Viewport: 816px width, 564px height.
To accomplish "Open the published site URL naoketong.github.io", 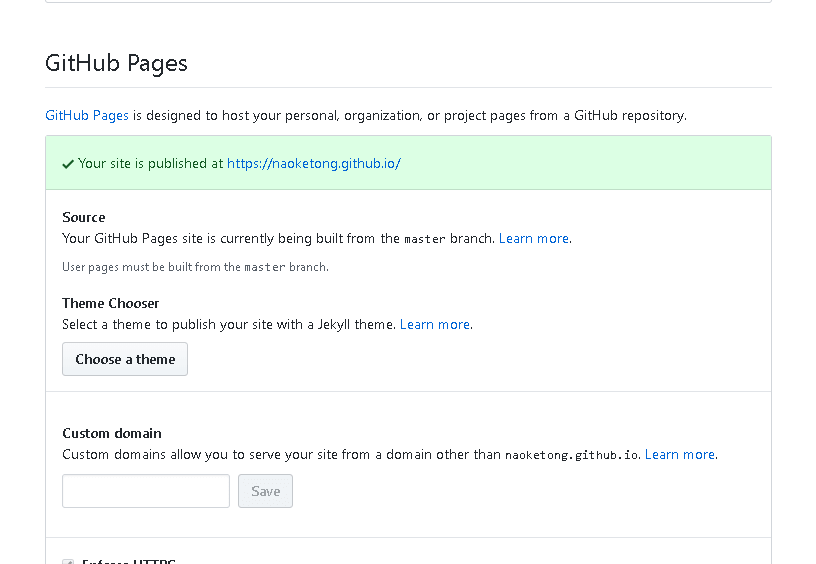I will pyautogui.click(x=314, y=164).
